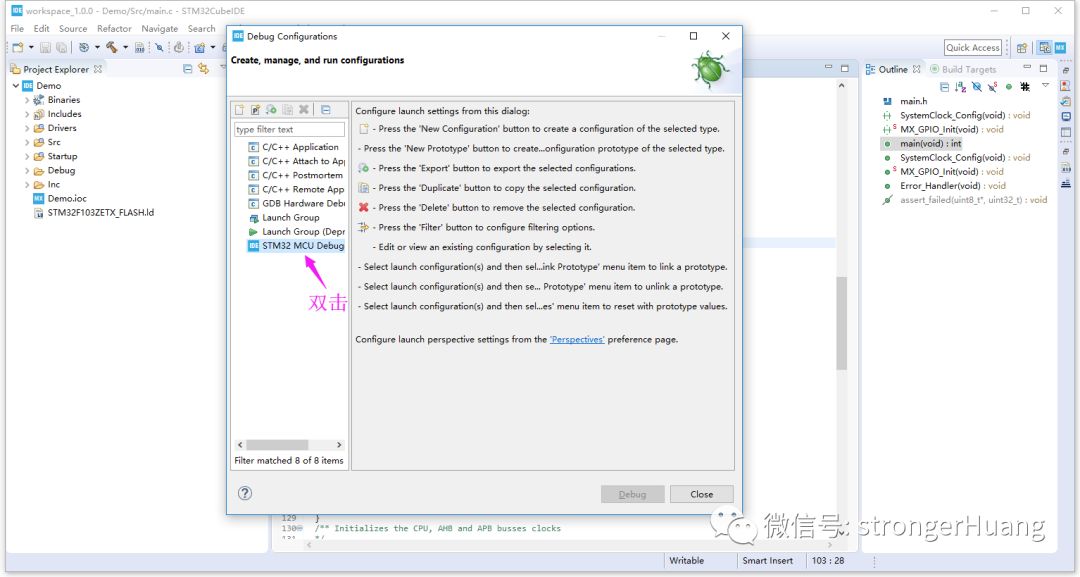Expand the Drivers folder
Screen dimensions: 1080x577
pyautogui.click(x=27, y=128)
